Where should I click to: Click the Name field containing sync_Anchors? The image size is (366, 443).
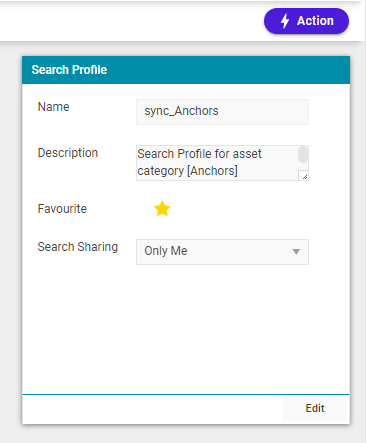[x=222, y=112]
